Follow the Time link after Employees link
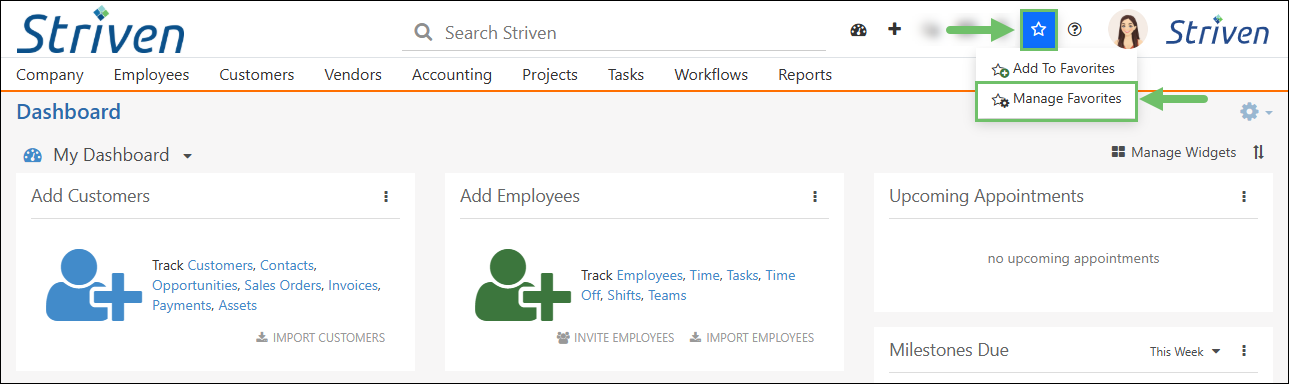The image size is (1289, 384). pos(704,275)
